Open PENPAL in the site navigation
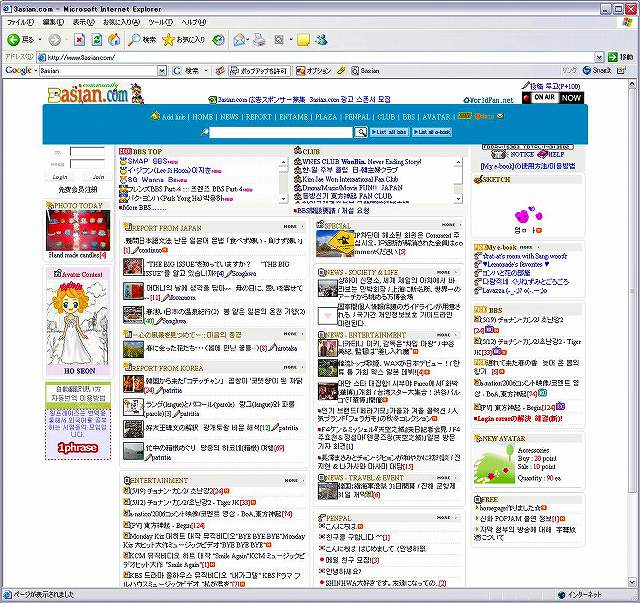Image resolution: width=640 pixels, height=603 pixels. point(357,117)
